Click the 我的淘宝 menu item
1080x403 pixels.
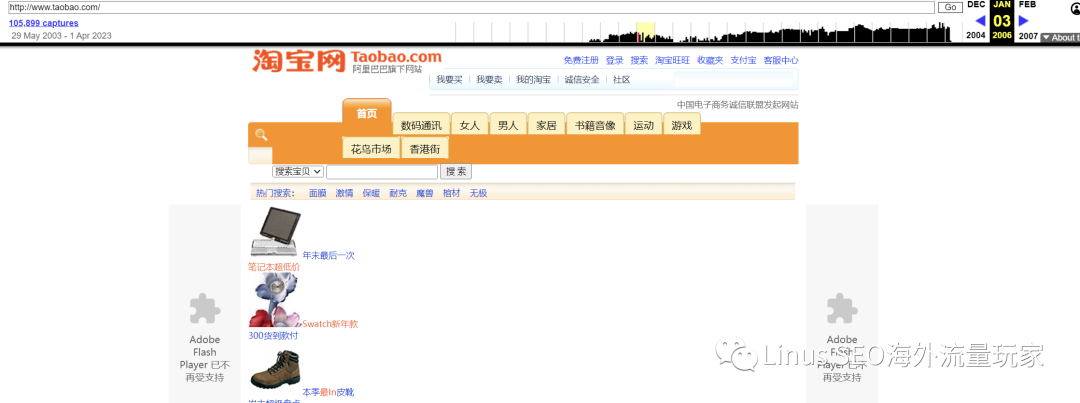534,80
